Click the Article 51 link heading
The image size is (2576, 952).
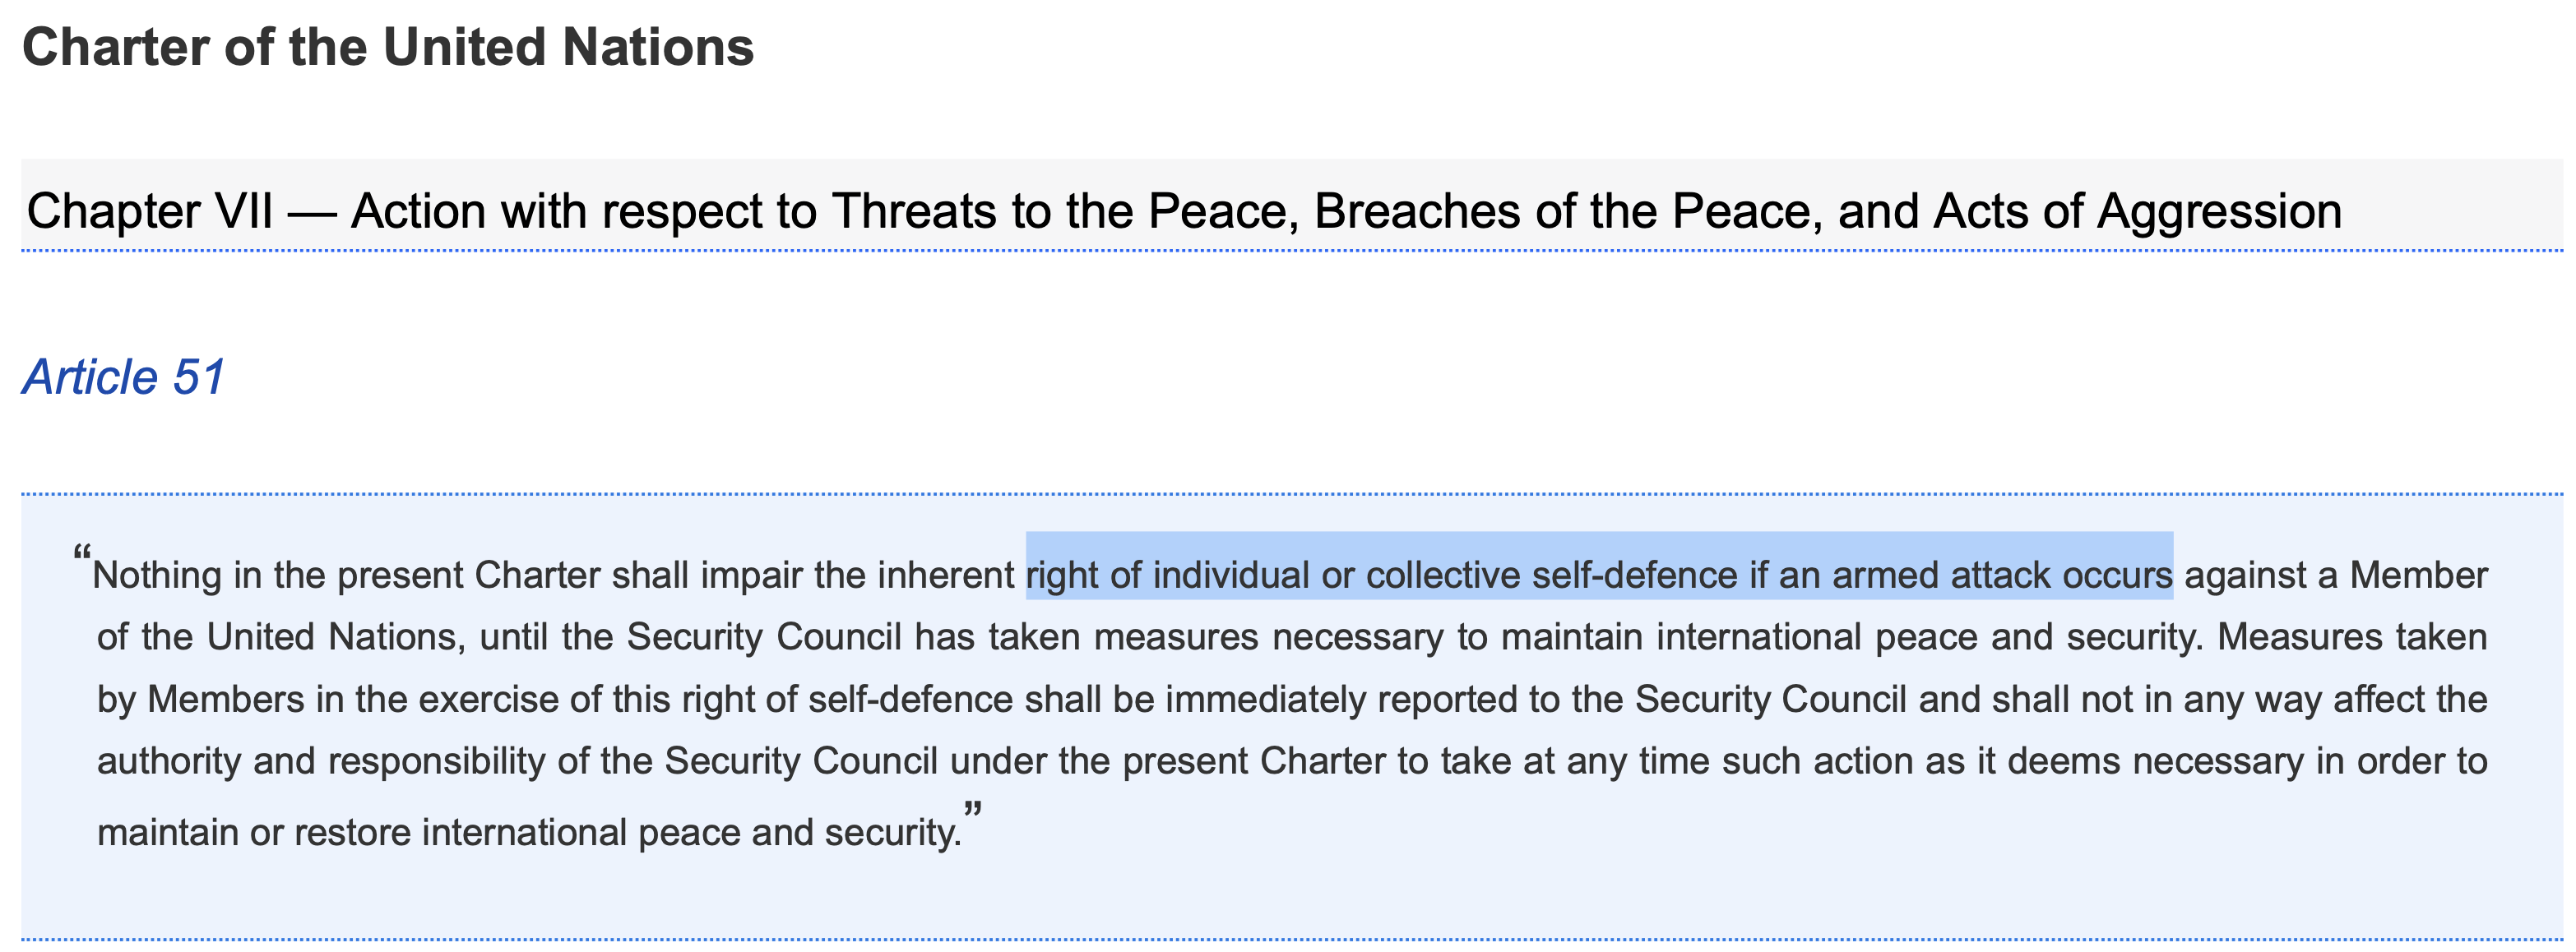pos(124,377)
